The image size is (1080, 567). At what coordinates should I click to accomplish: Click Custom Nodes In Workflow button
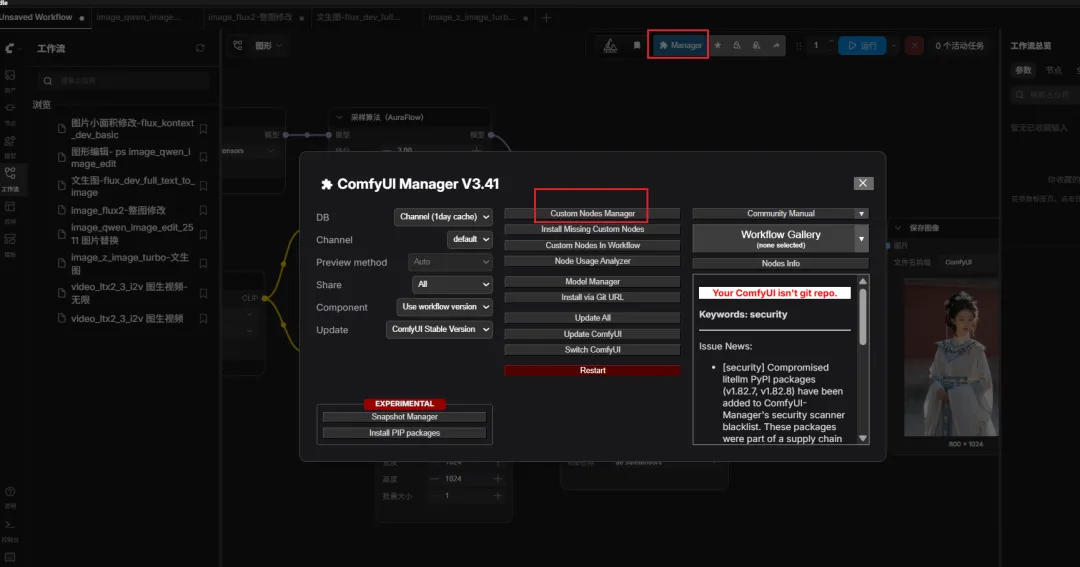[592, 245]
